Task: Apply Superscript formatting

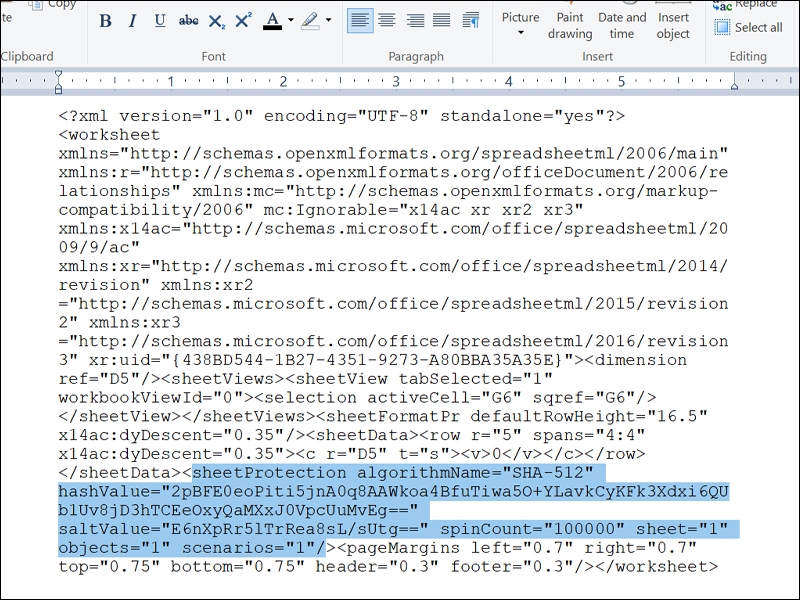Action: click(x=243, y=21)
